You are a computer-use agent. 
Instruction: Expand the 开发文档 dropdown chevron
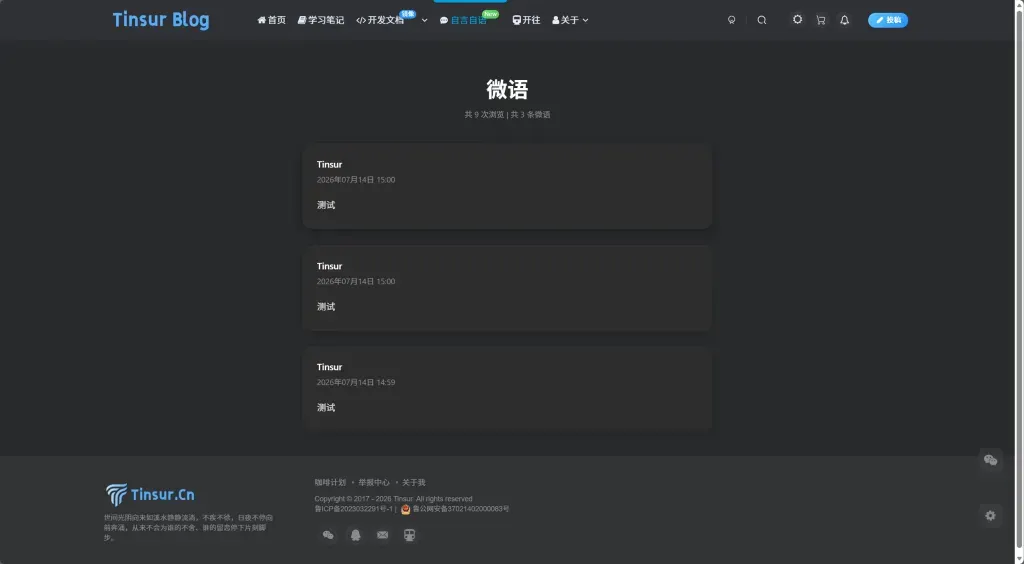click(x=424, y=20)
